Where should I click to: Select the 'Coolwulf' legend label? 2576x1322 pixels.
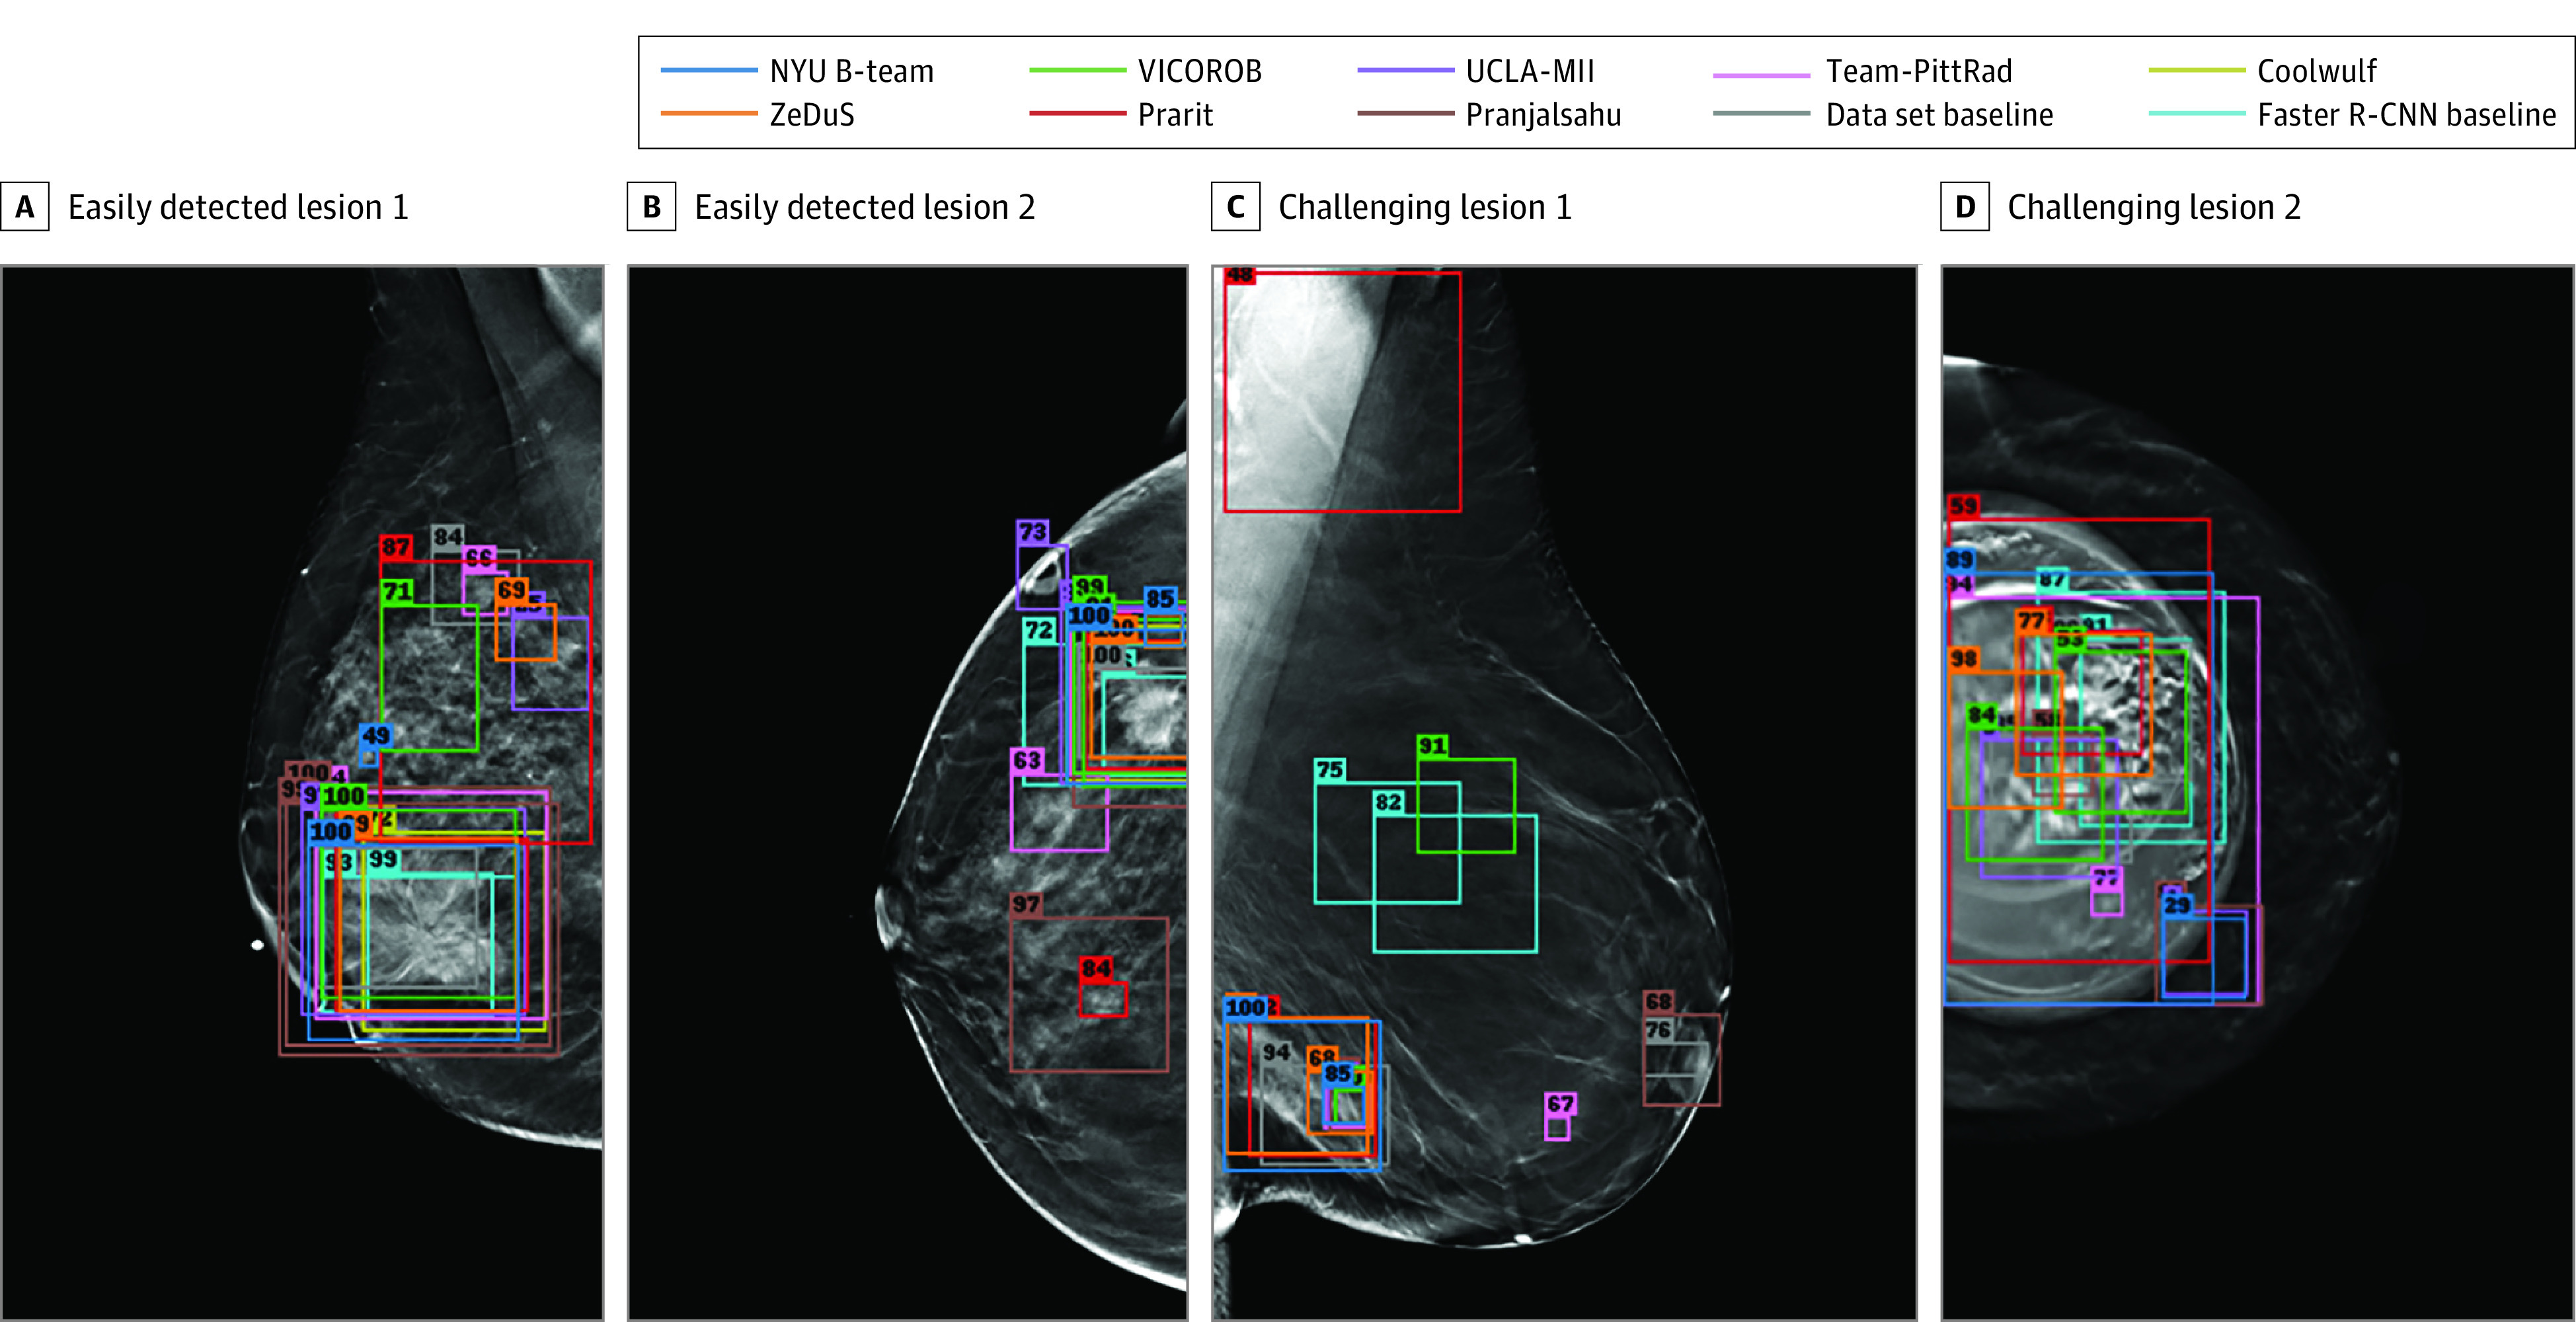tap(2317, 71)
